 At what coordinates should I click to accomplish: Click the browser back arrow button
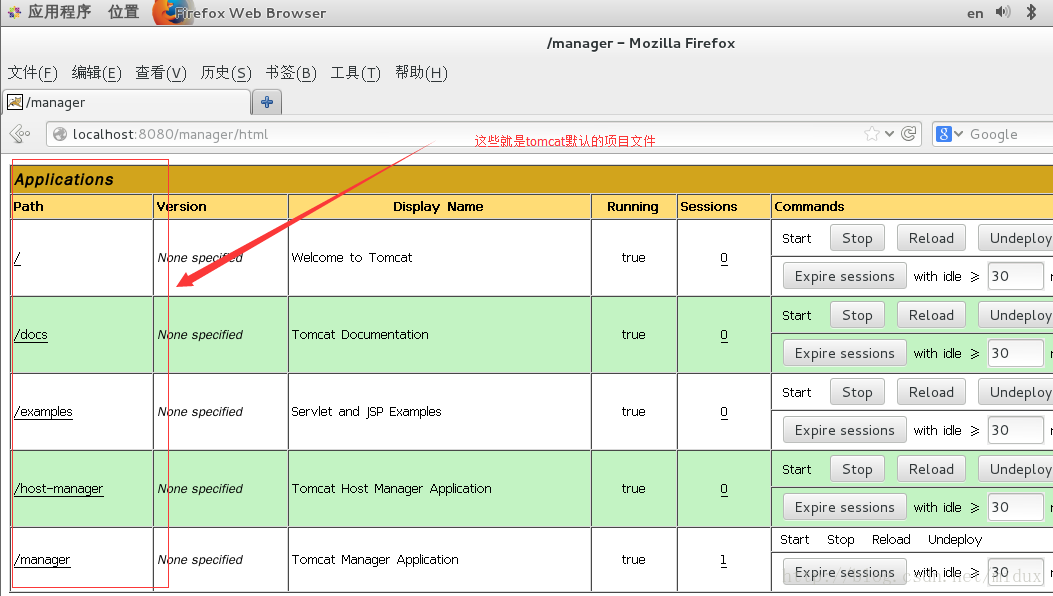[18, 134]
